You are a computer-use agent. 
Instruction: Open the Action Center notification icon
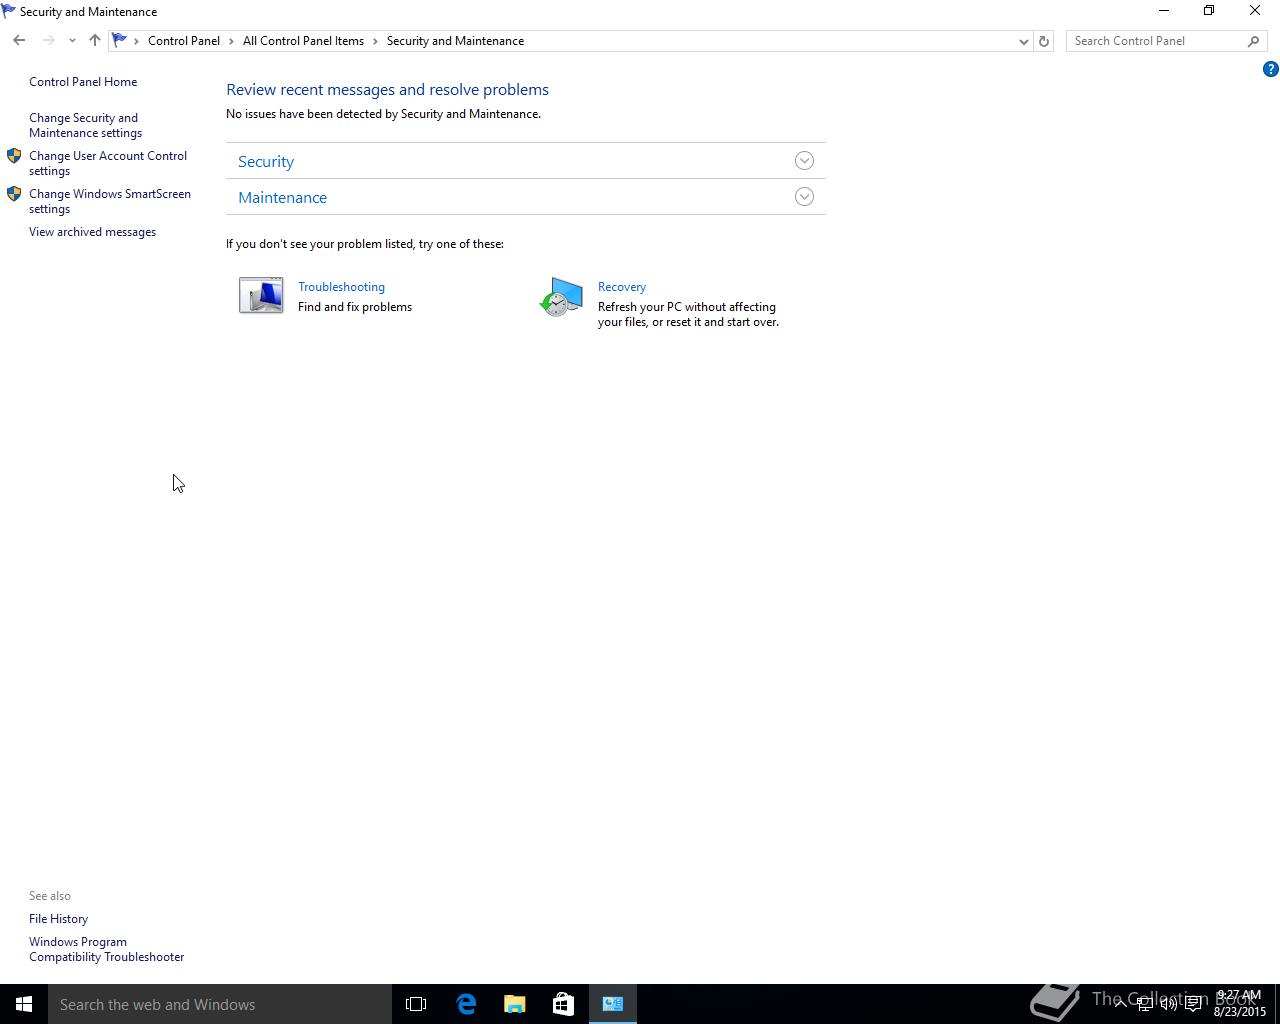[x=1193, y=1004]
